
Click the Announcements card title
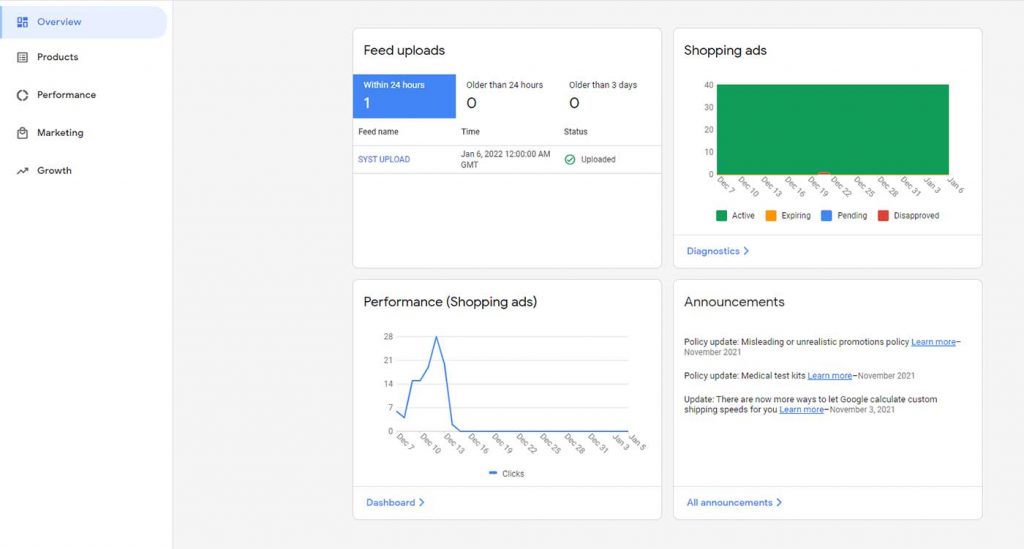click(x=734, y=302)
